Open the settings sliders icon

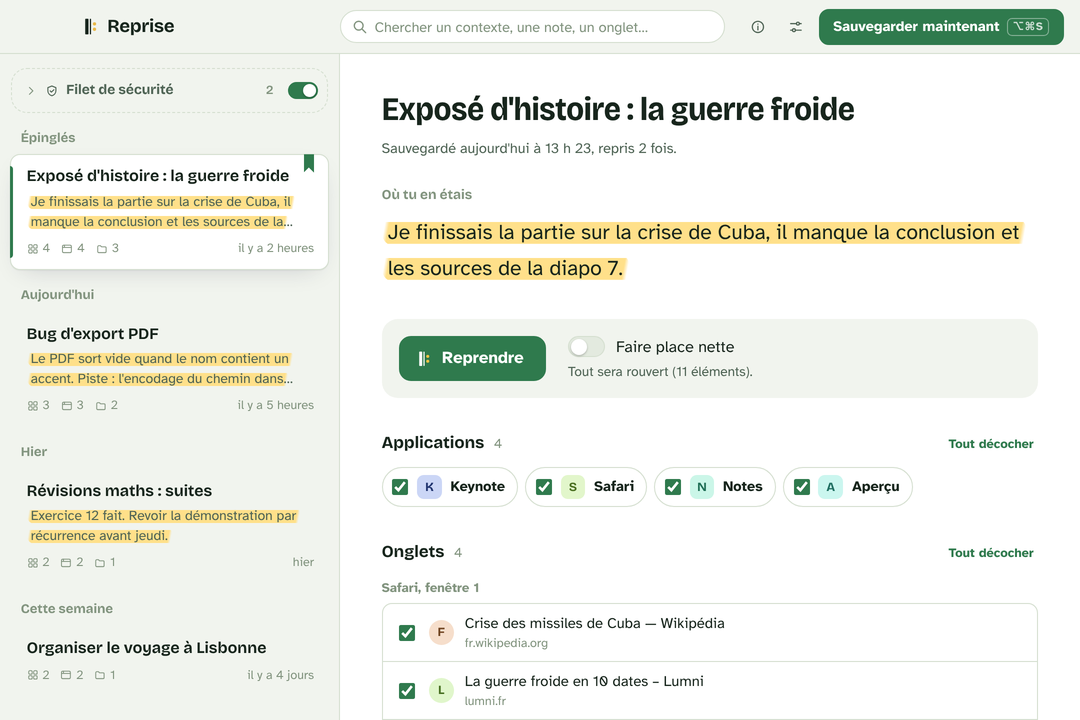(796, 27)
